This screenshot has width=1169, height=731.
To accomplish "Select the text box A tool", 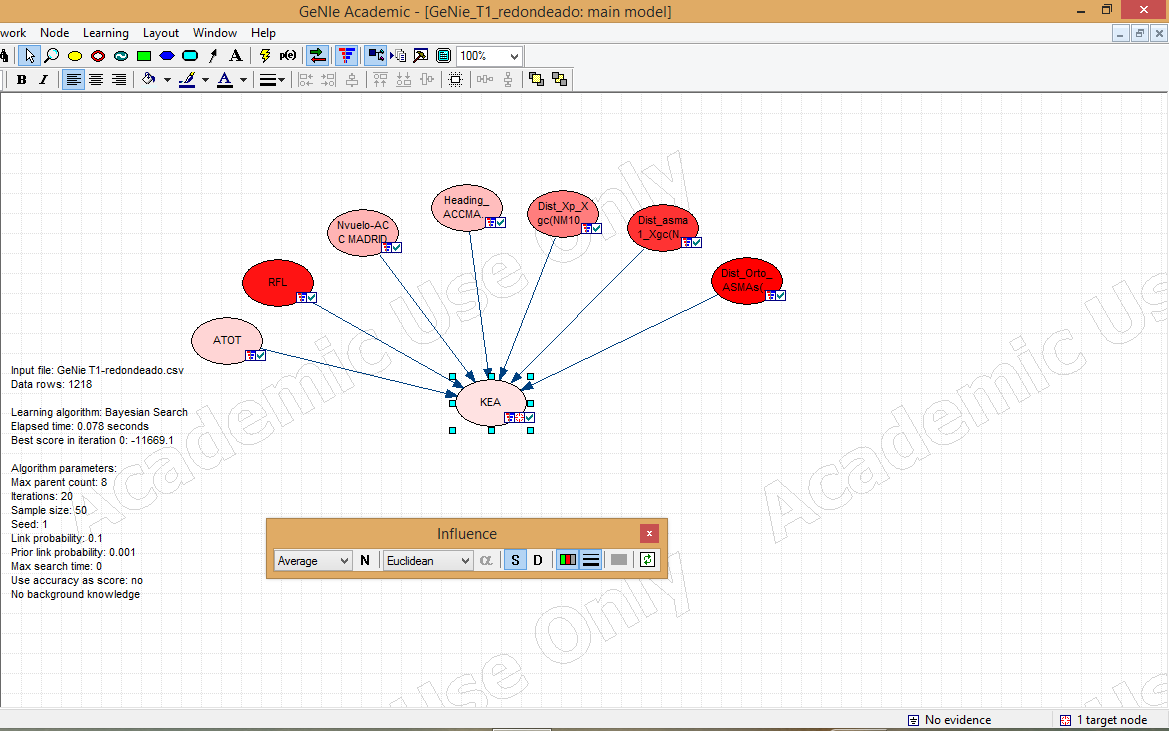I will [236, 56].
